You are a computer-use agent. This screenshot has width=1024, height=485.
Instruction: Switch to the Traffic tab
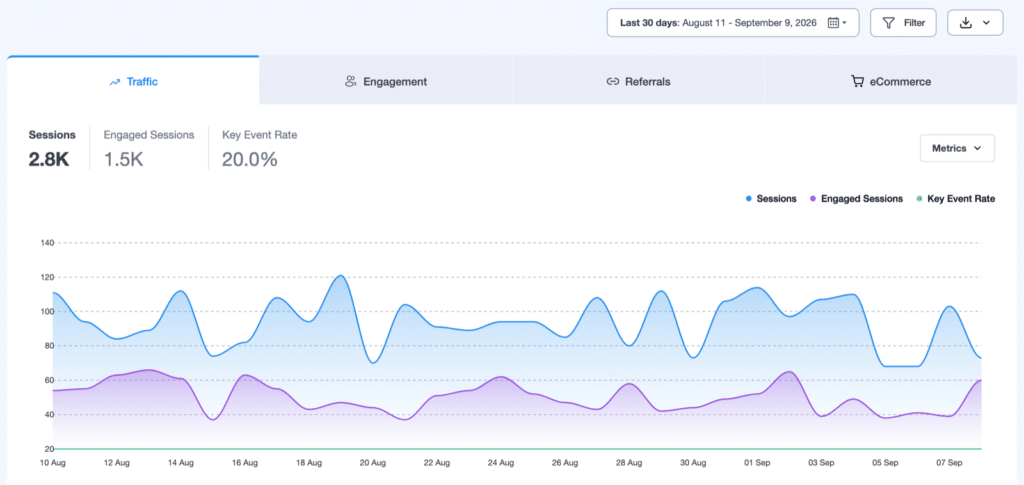[x=133, y=81]
